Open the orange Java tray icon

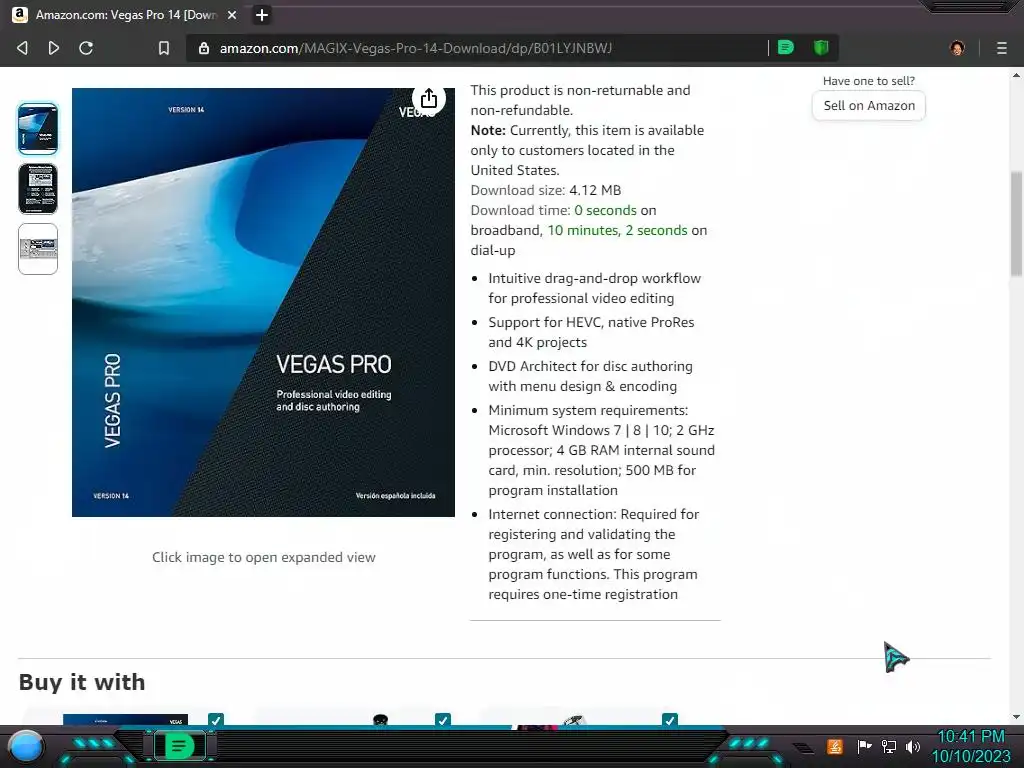[834, 746]
